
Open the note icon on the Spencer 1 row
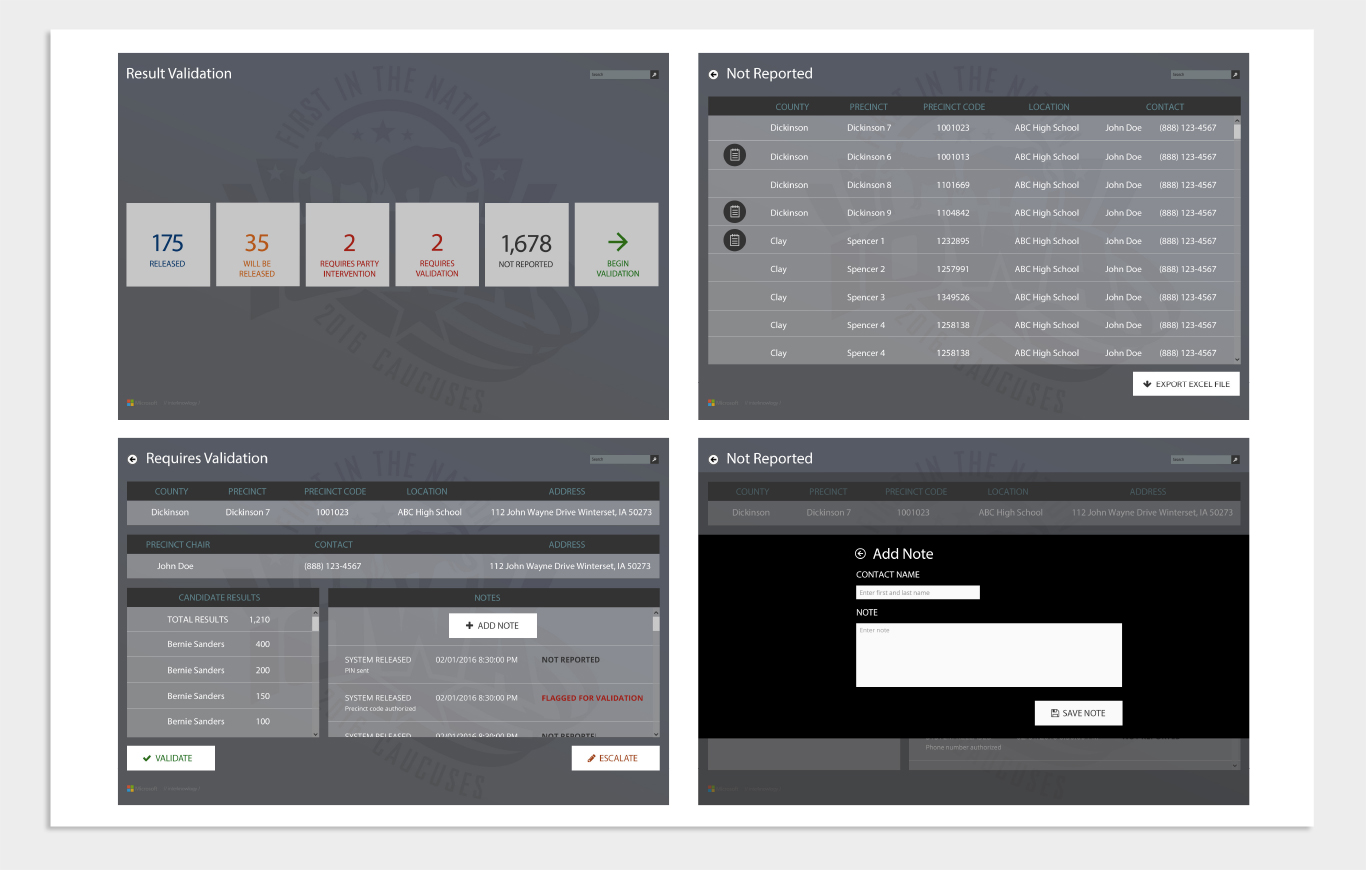[734, 240]
